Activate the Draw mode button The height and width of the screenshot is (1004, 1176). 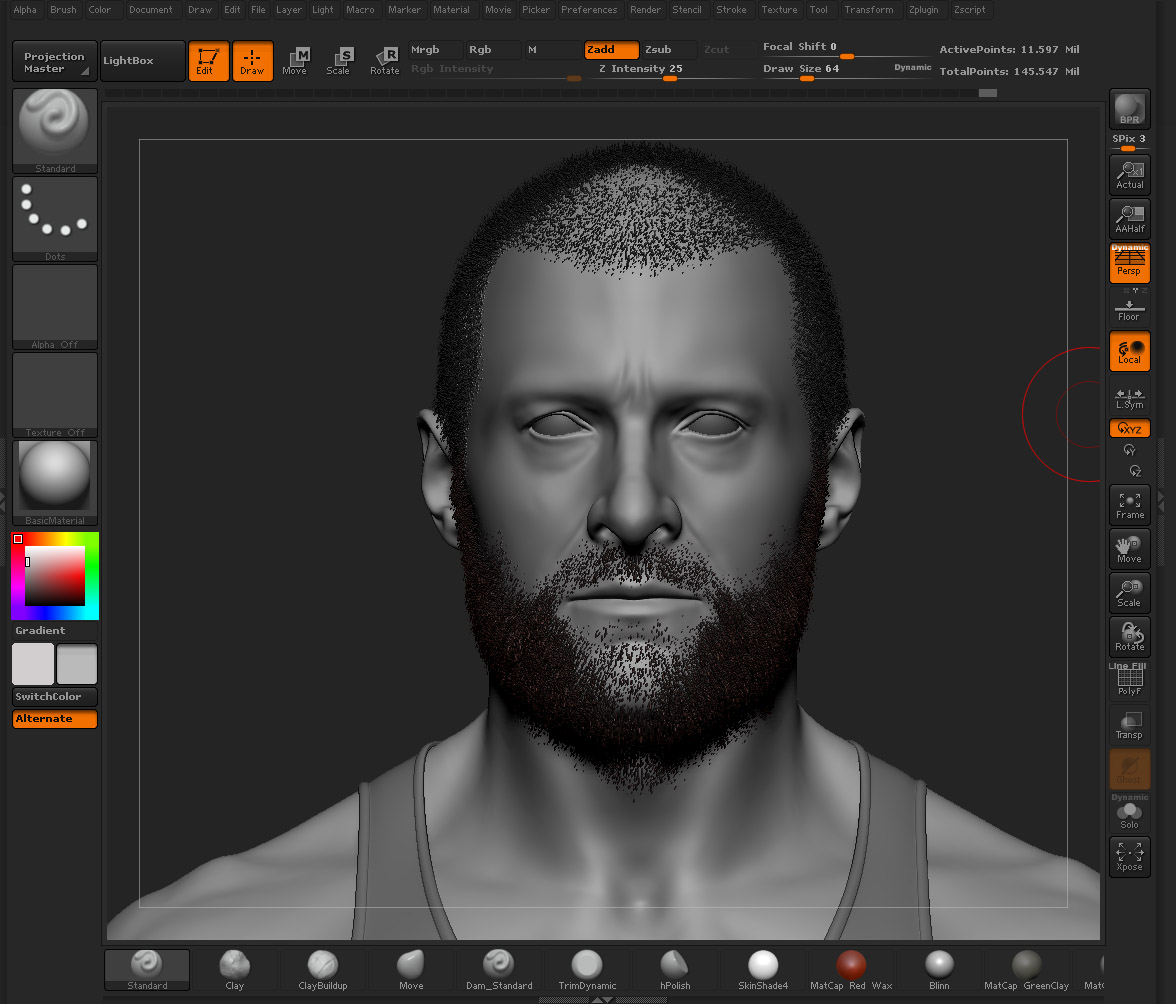[x=252, y=61]
